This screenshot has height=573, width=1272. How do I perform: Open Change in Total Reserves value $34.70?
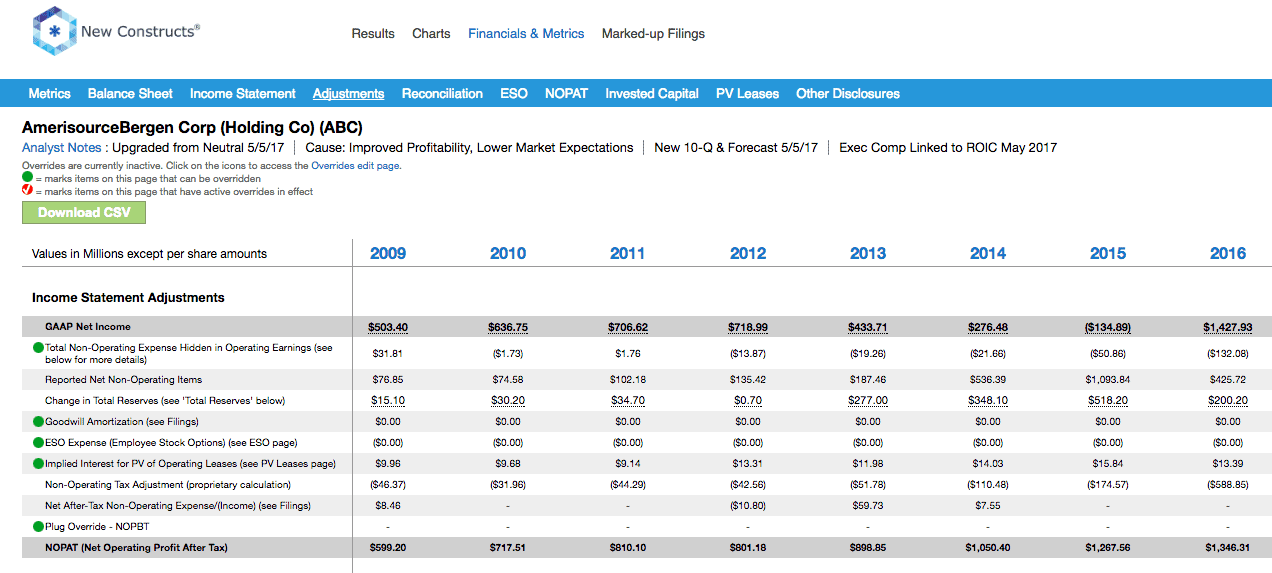coord(628,401)
